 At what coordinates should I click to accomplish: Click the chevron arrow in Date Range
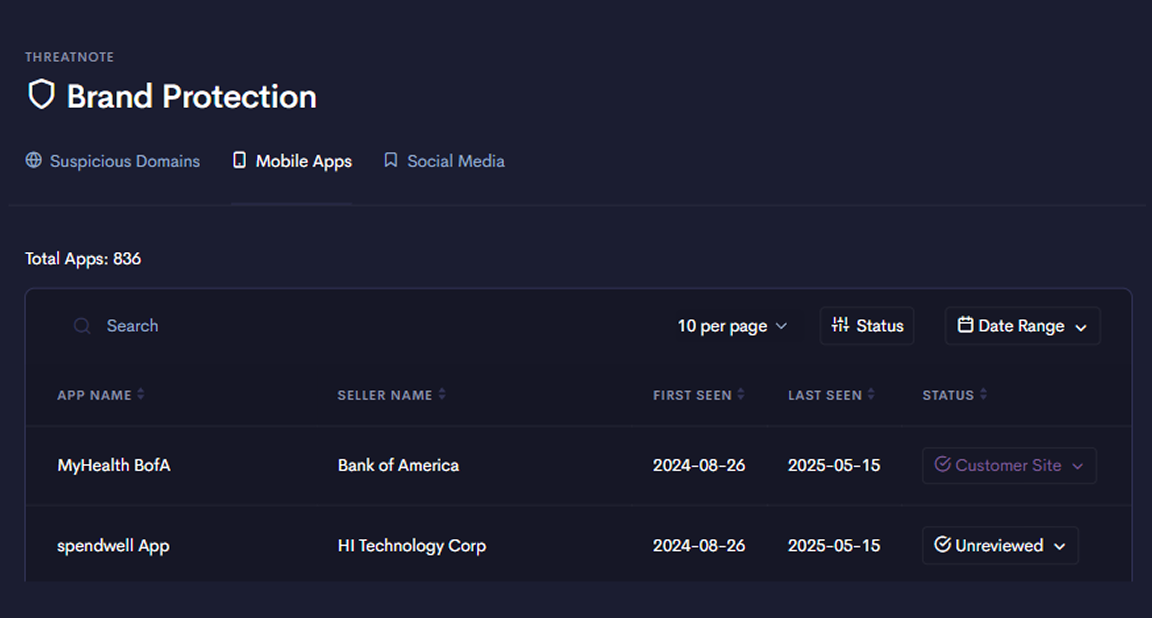click(1081, 328)
